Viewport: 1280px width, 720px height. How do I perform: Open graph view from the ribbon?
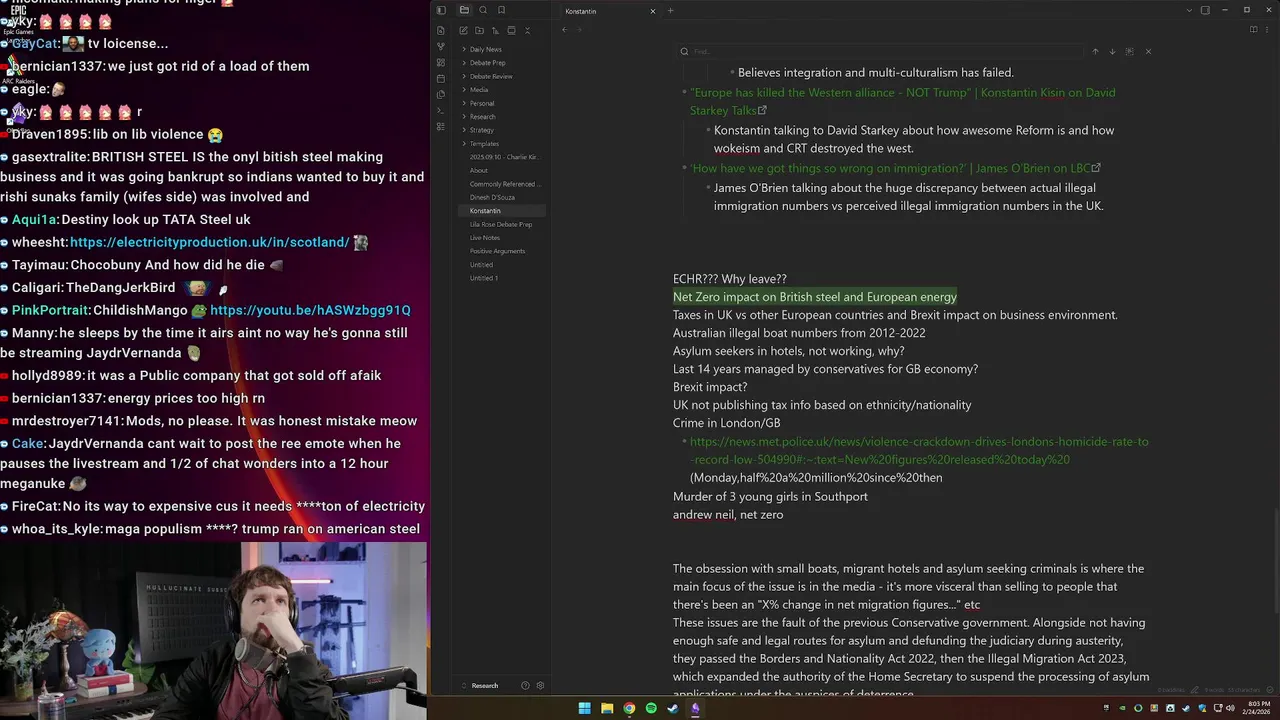pyautogui.click(x=441, y=47)
